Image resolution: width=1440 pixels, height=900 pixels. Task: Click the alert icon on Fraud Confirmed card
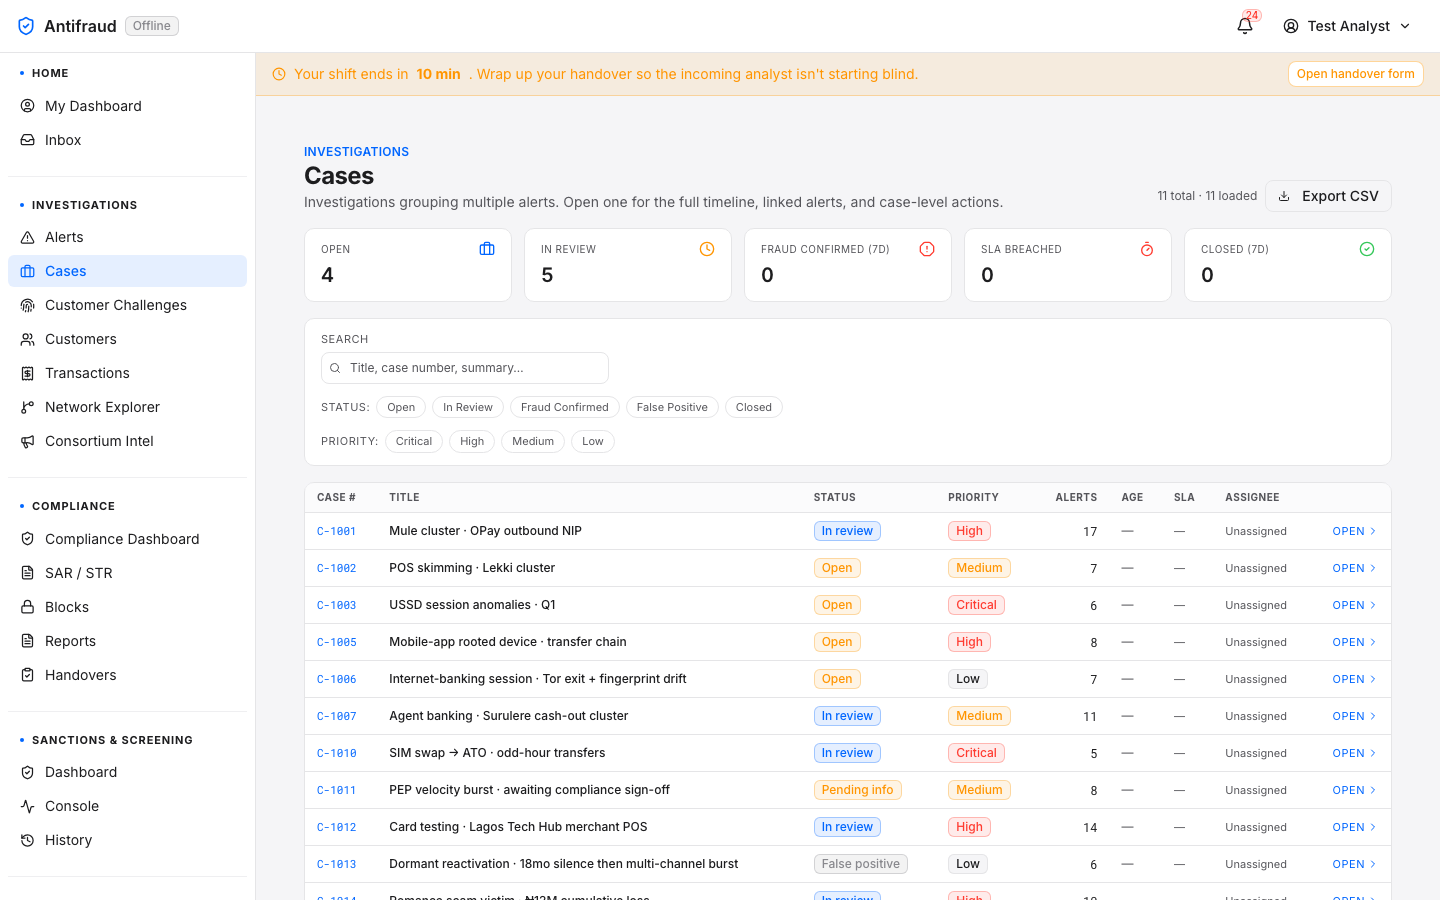(927, 249)
